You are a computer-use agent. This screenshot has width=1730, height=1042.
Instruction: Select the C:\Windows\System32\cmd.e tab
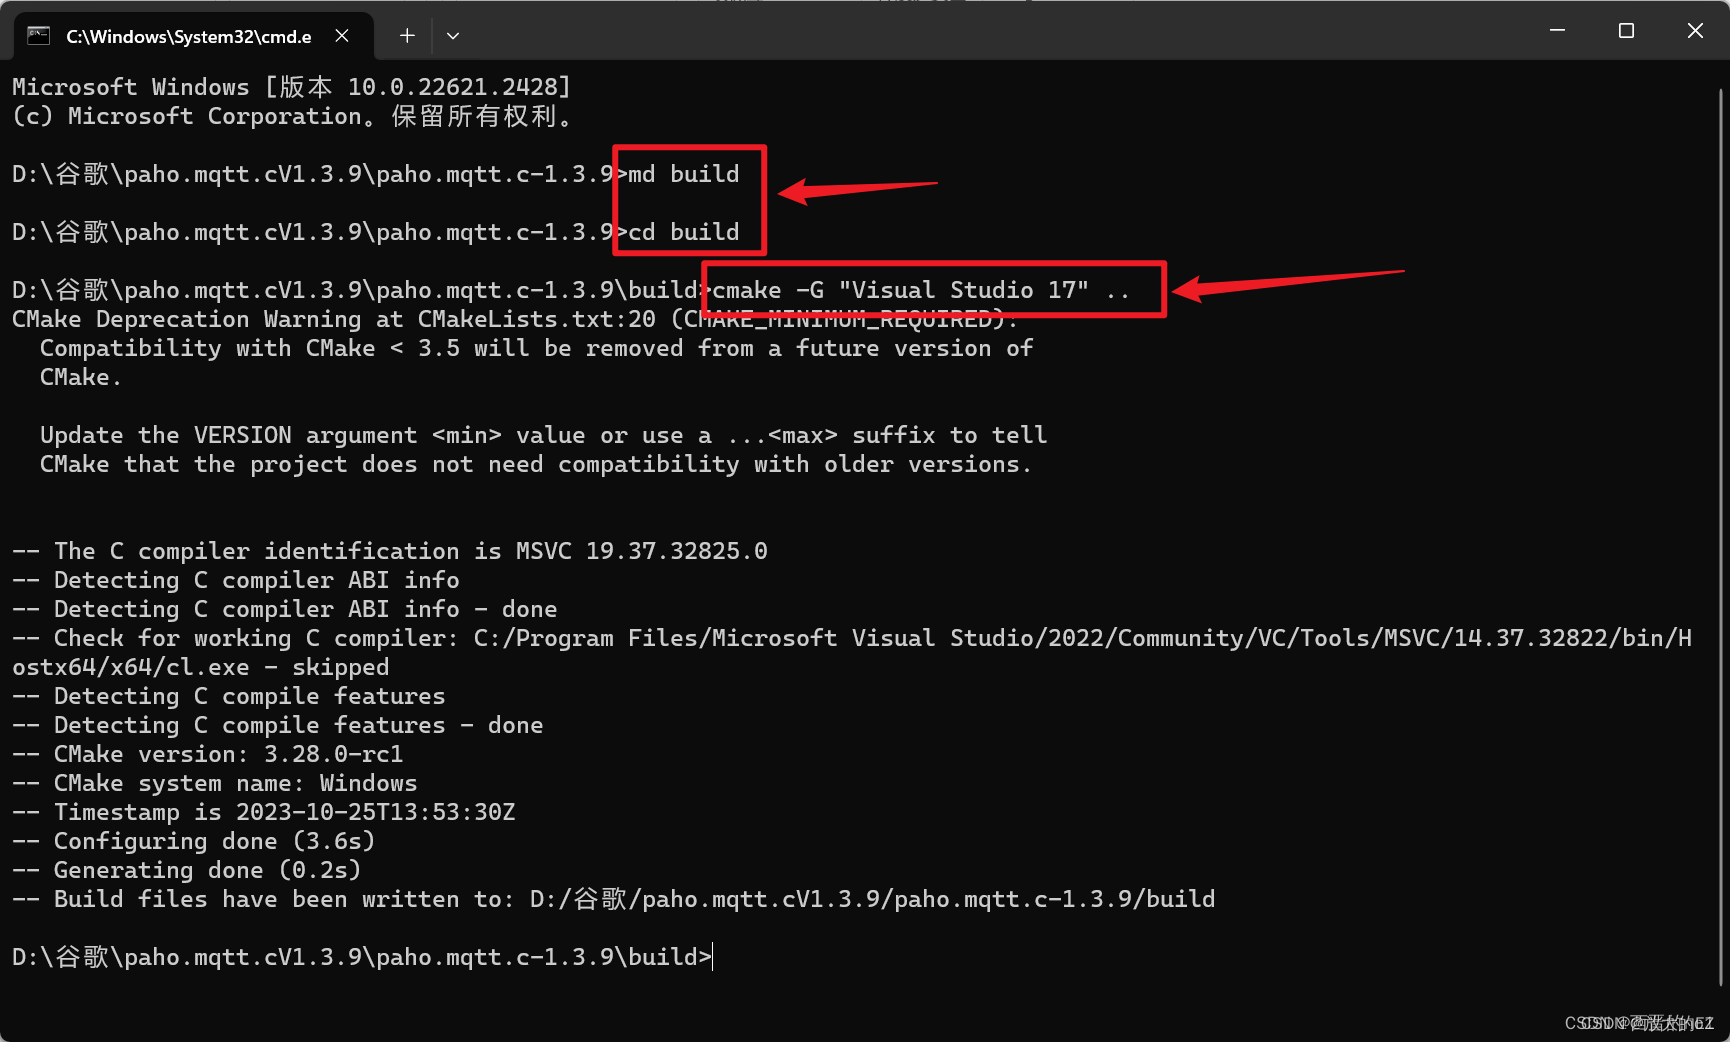pyautogui.click(x=190, y=35)
